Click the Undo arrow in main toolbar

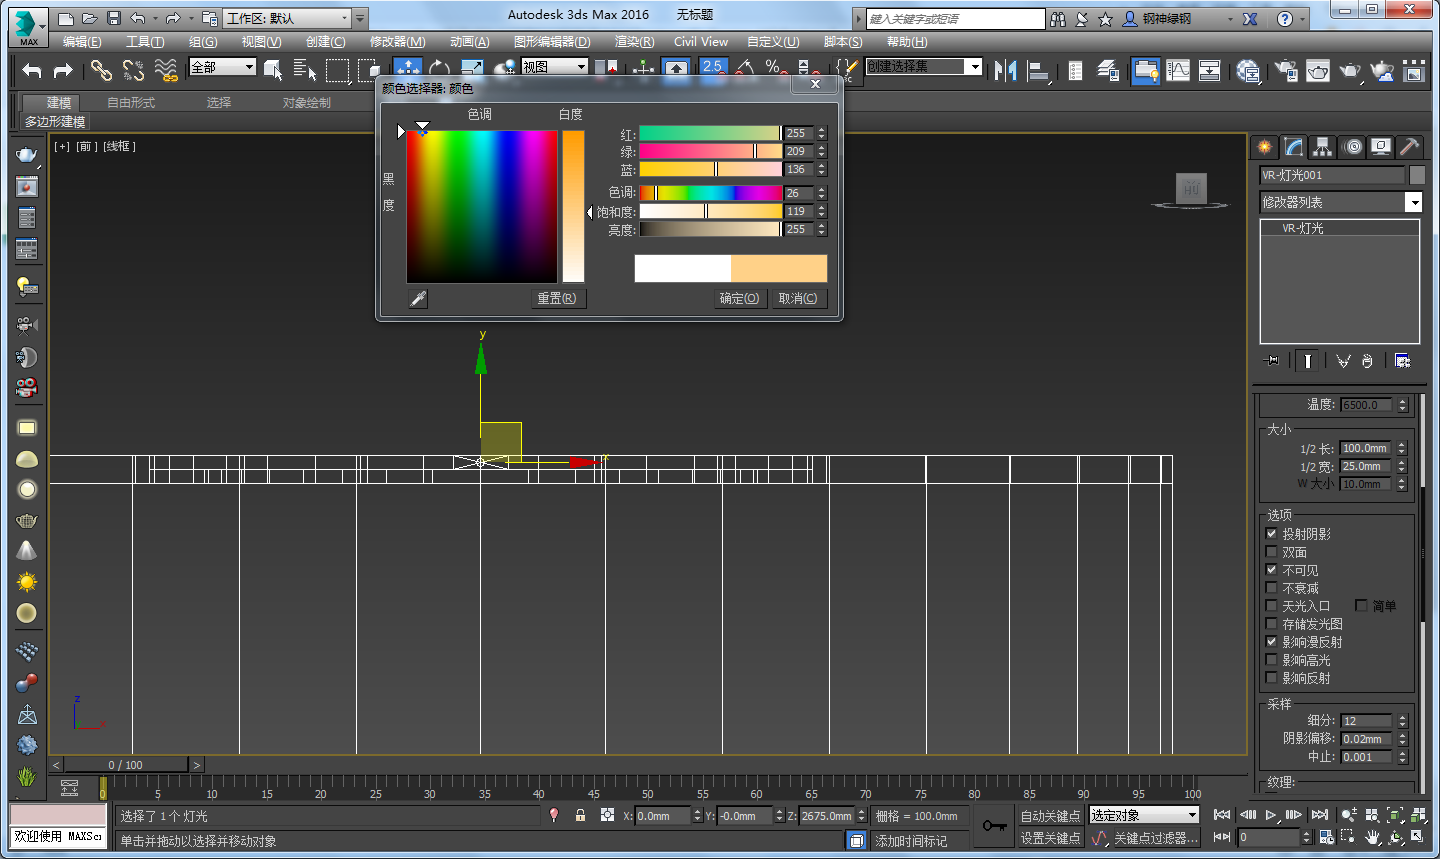point(32,70)
